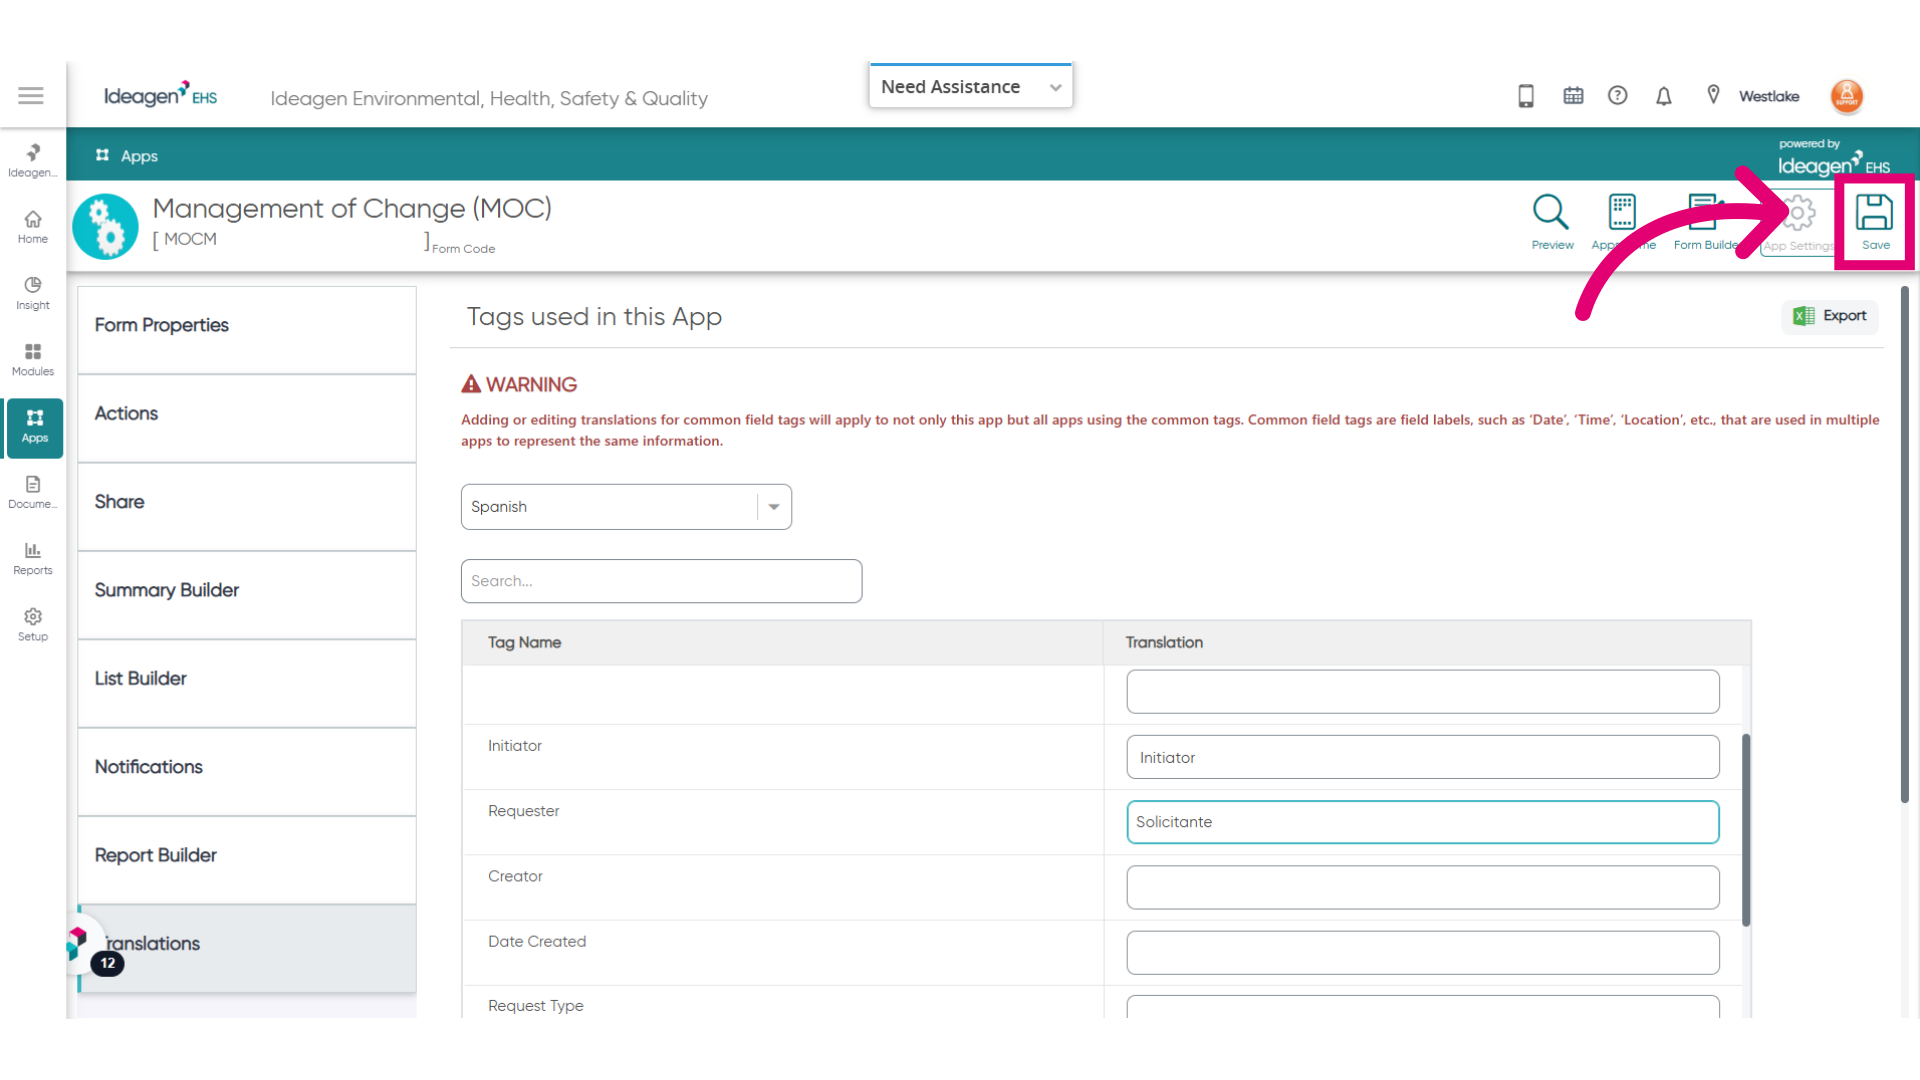Open the Actions tab
Viewport: 1920px width, 1080px height.
pos(247,418)
